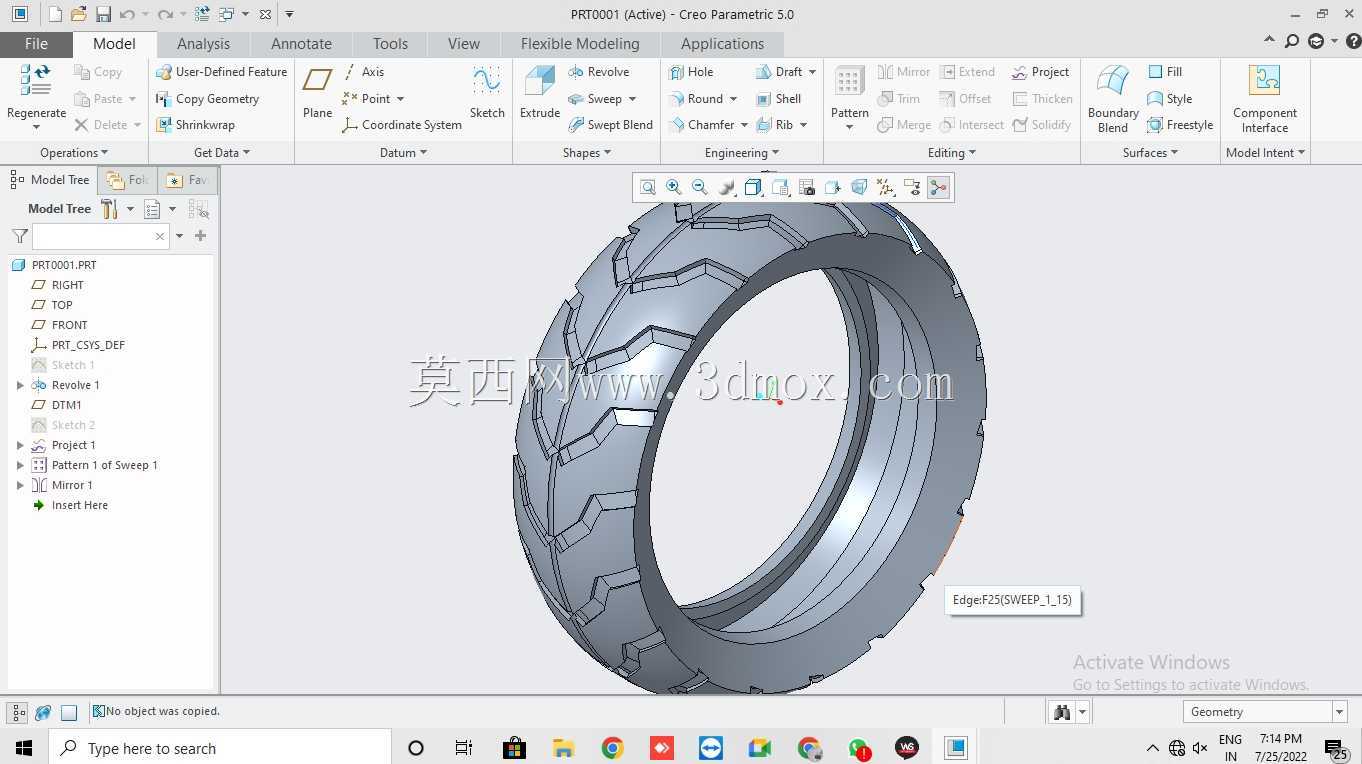Click the Fill surface tool
The image size is (1362, 764).
coord(1165,72)
